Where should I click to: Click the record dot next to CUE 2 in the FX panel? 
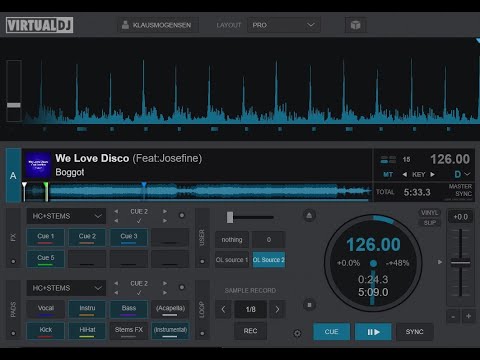tap(182, 215)
